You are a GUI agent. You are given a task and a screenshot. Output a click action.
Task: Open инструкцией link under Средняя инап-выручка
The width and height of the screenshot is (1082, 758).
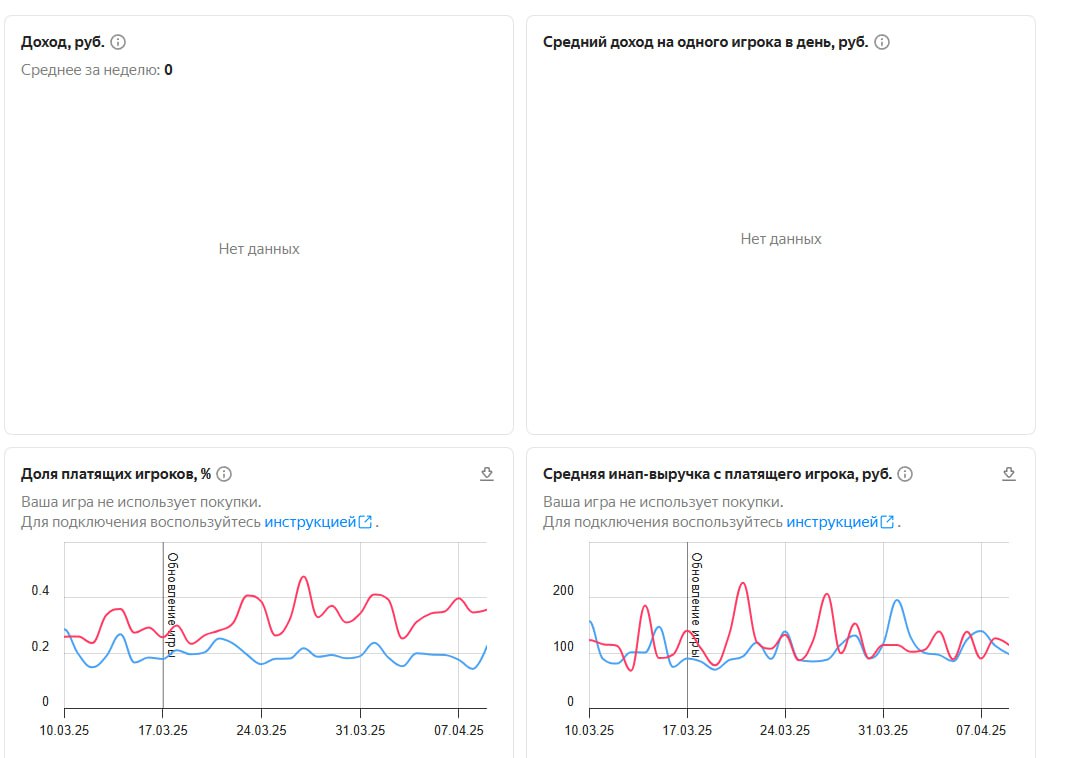coord(832,522)
